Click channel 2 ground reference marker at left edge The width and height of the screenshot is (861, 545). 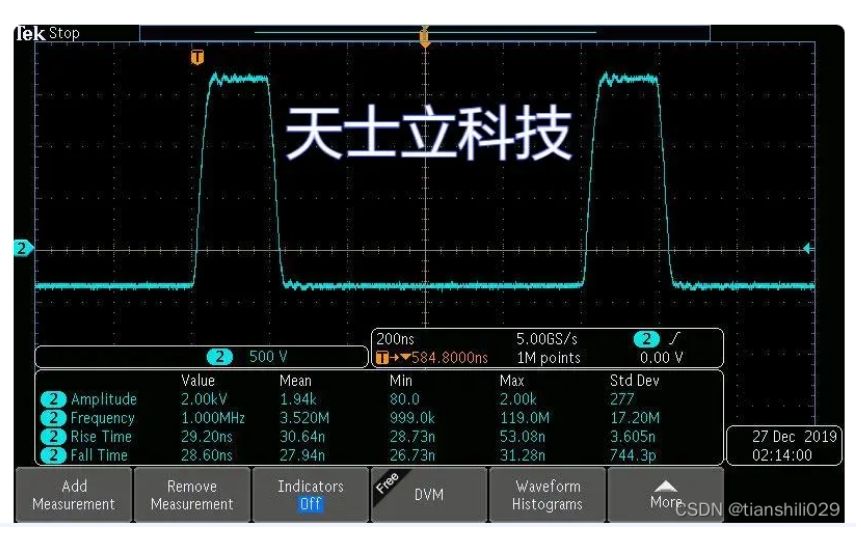tap(23, 248)
